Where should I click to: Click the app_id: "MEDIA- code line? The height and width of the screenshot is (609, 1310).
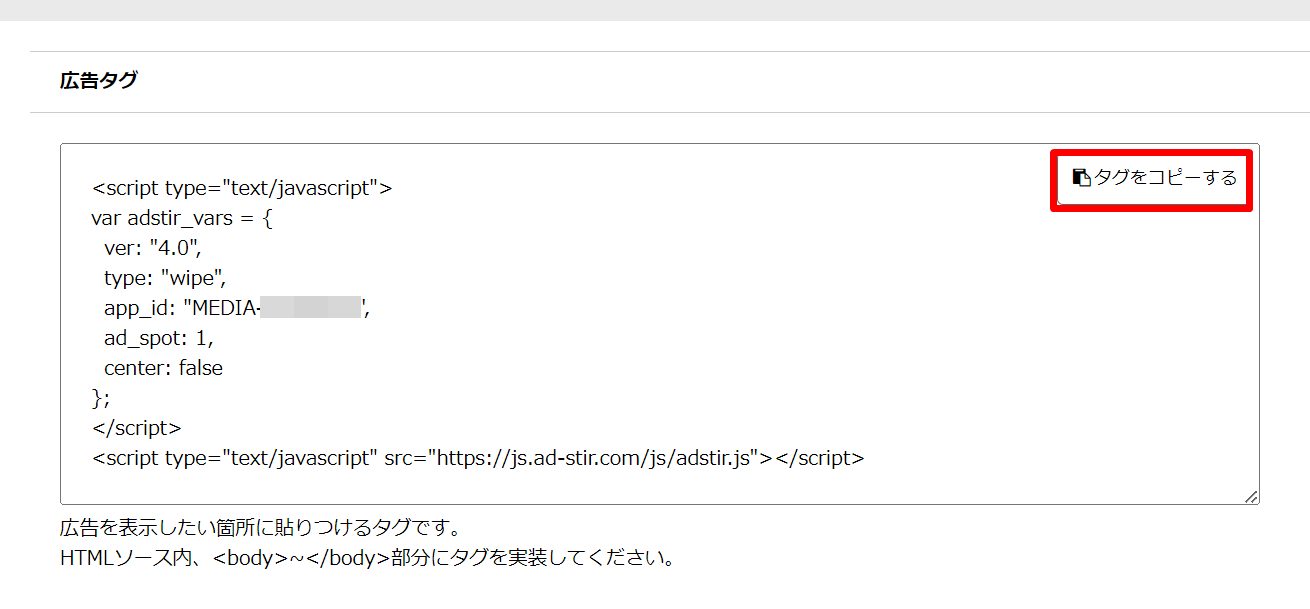point(180,308)
